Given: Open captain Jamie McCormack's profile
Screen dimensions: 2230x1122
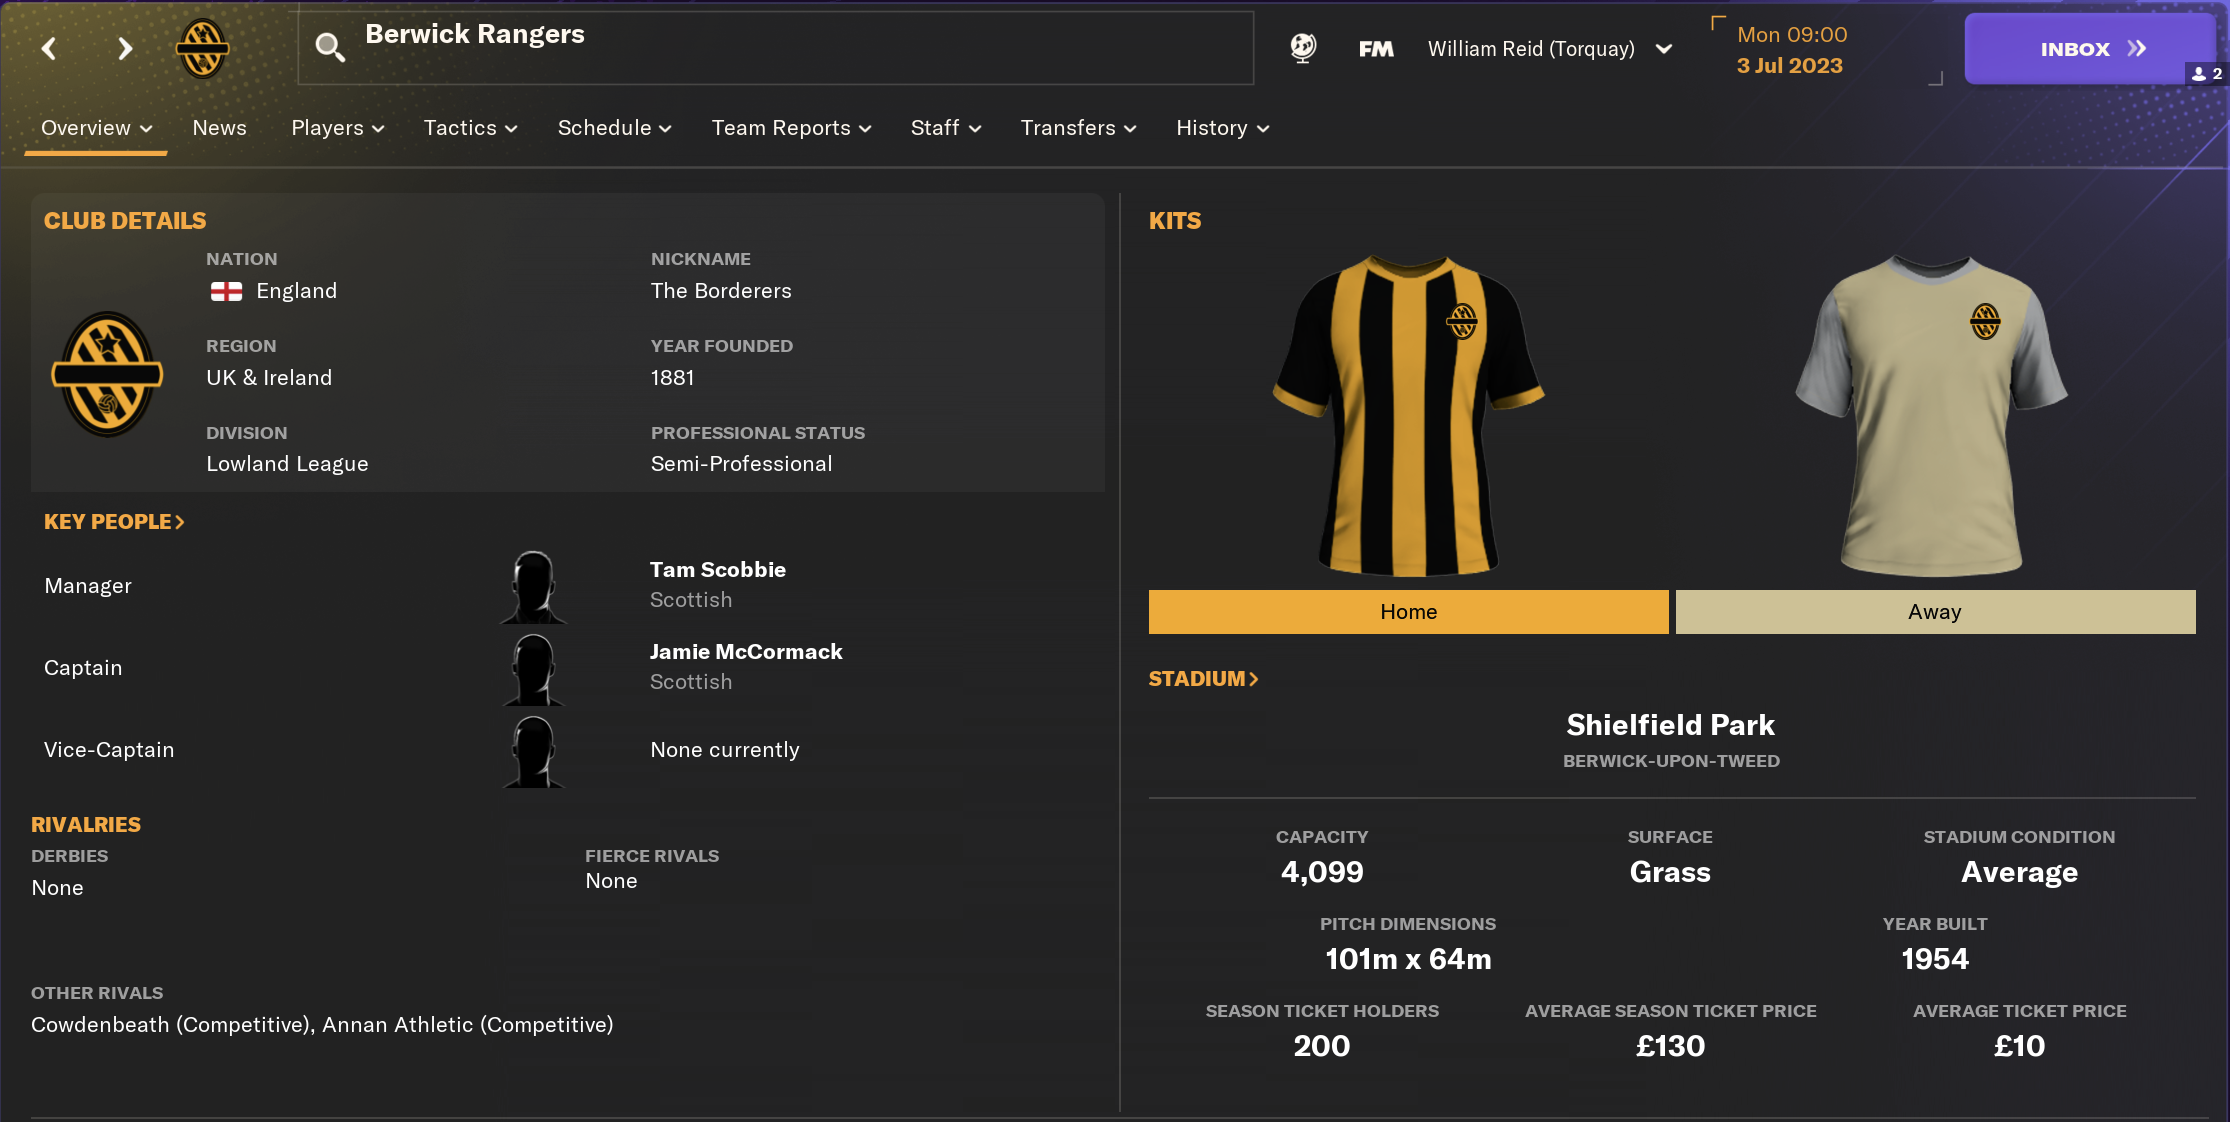Looking at the screenshot, I should [x=746, y=652].
